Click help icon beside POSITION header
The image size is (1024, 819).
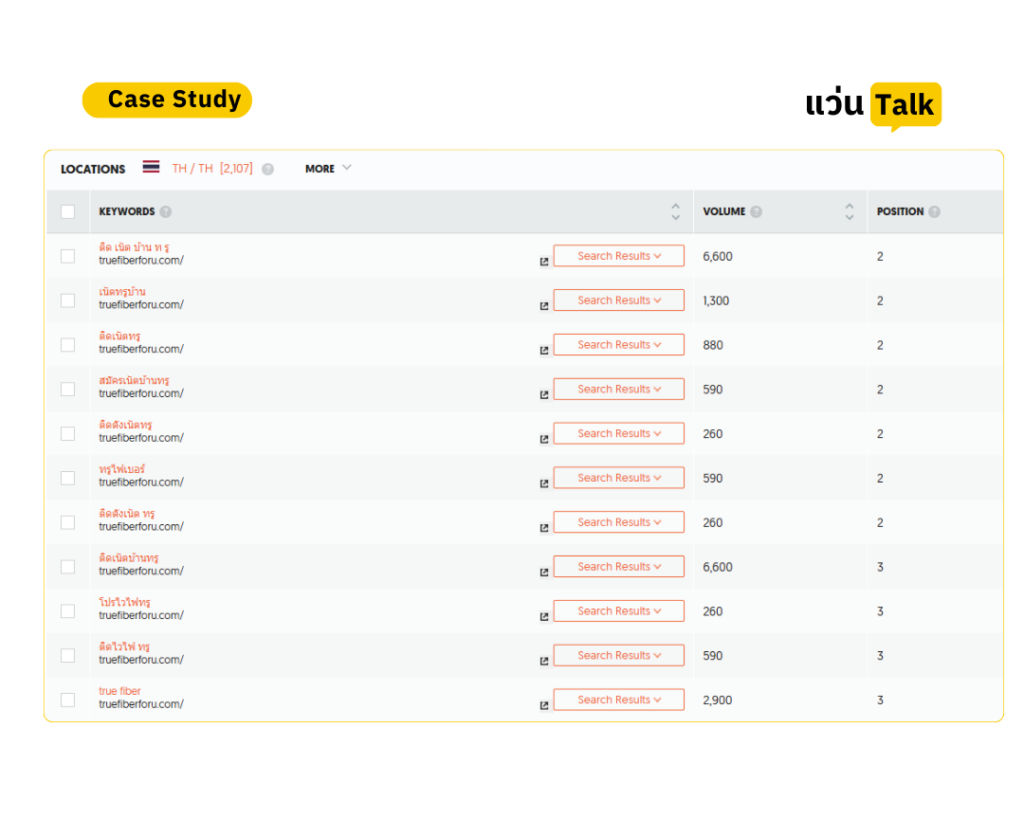coord(935,212)
